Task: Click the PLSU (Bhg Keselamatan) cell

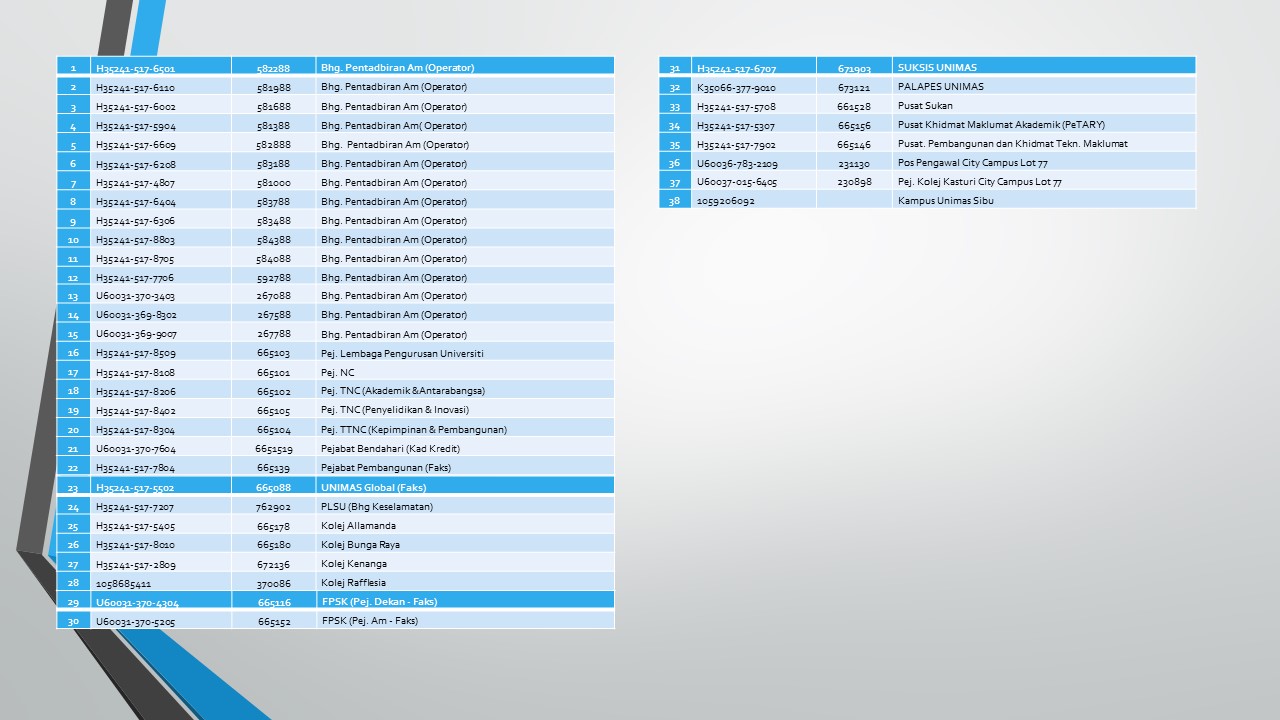Action: [x=376, y=507]
